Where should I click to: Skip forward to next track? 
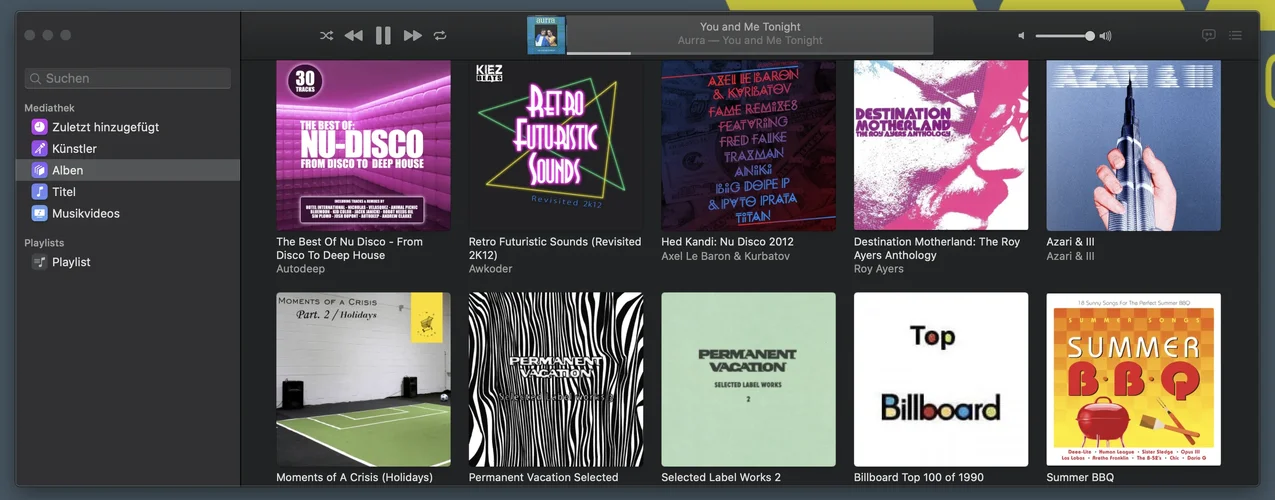pos(412,35)
